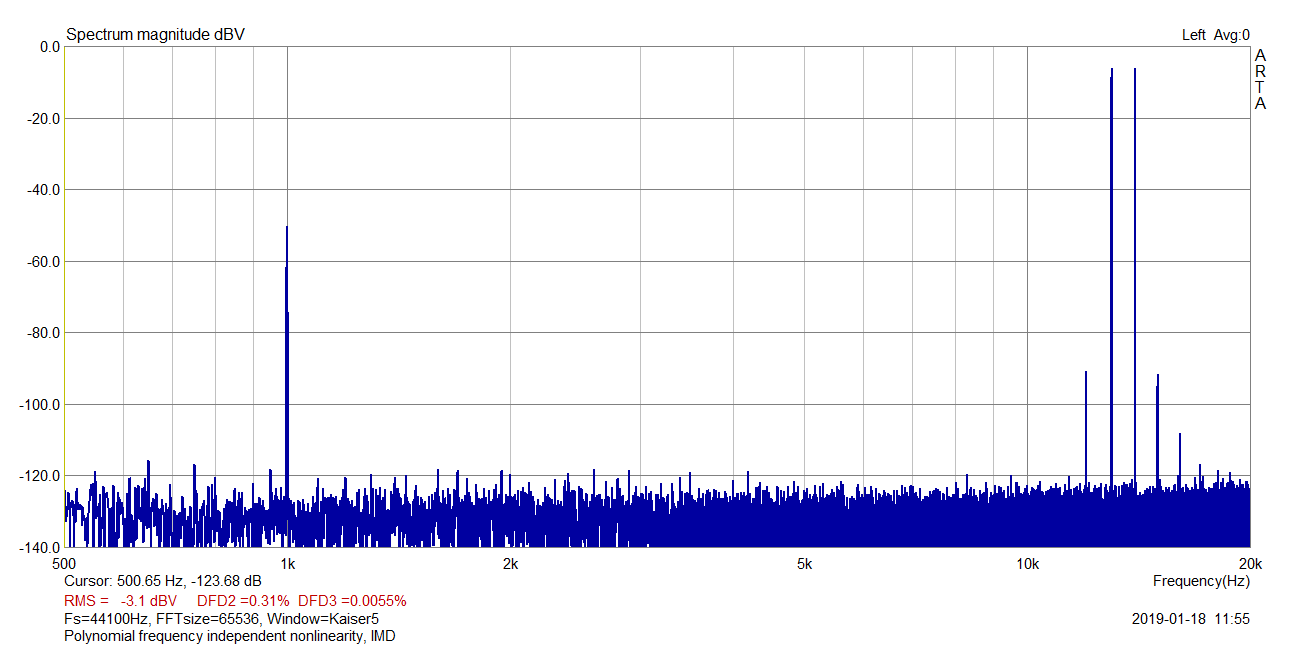This screenshot has width=1314, height=648.
Task: Click the 'Left Avg:0' channel label
Action: 1215,35
